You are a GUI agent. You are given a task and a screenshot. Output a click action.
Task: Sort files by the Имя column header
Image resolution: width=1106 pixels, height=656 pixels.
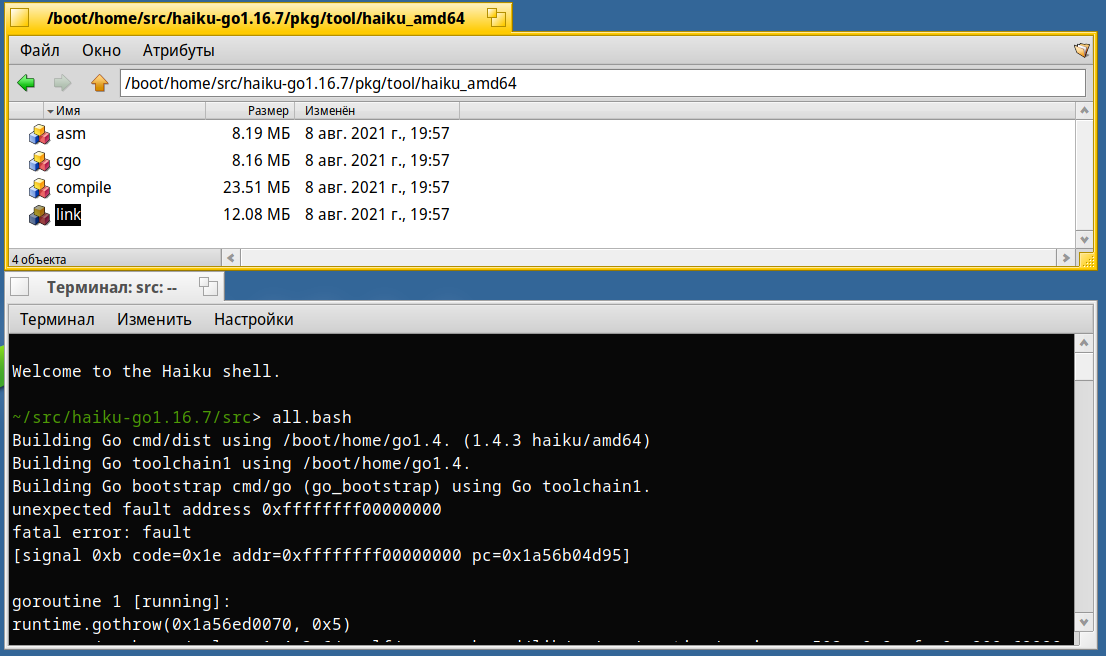click(x=125, y=111)
